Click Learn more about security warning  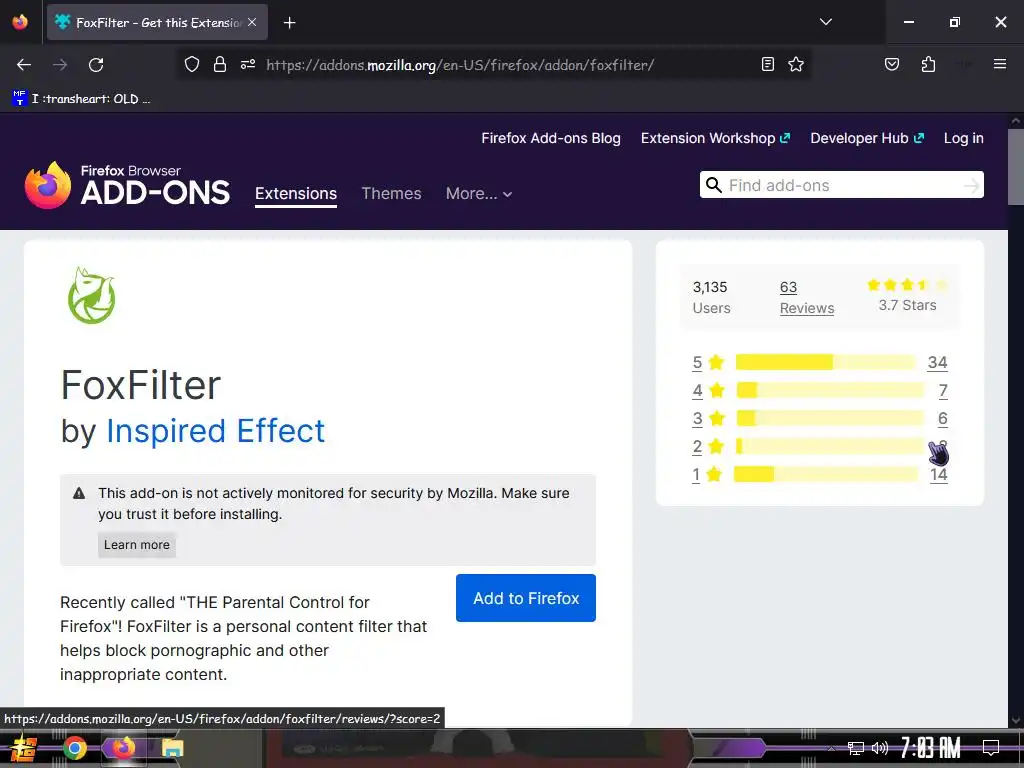(x=136, y=545)
